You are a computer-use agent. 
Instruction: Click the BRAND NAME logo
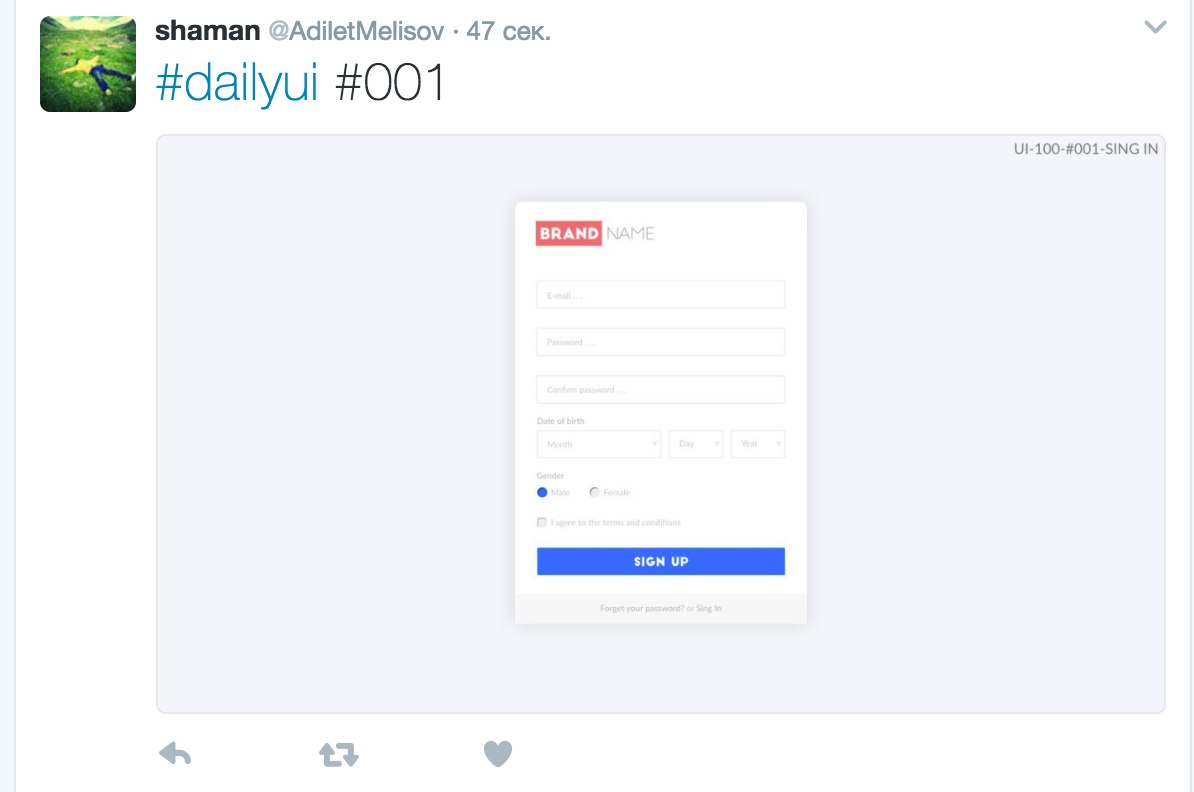click(595, 233)
